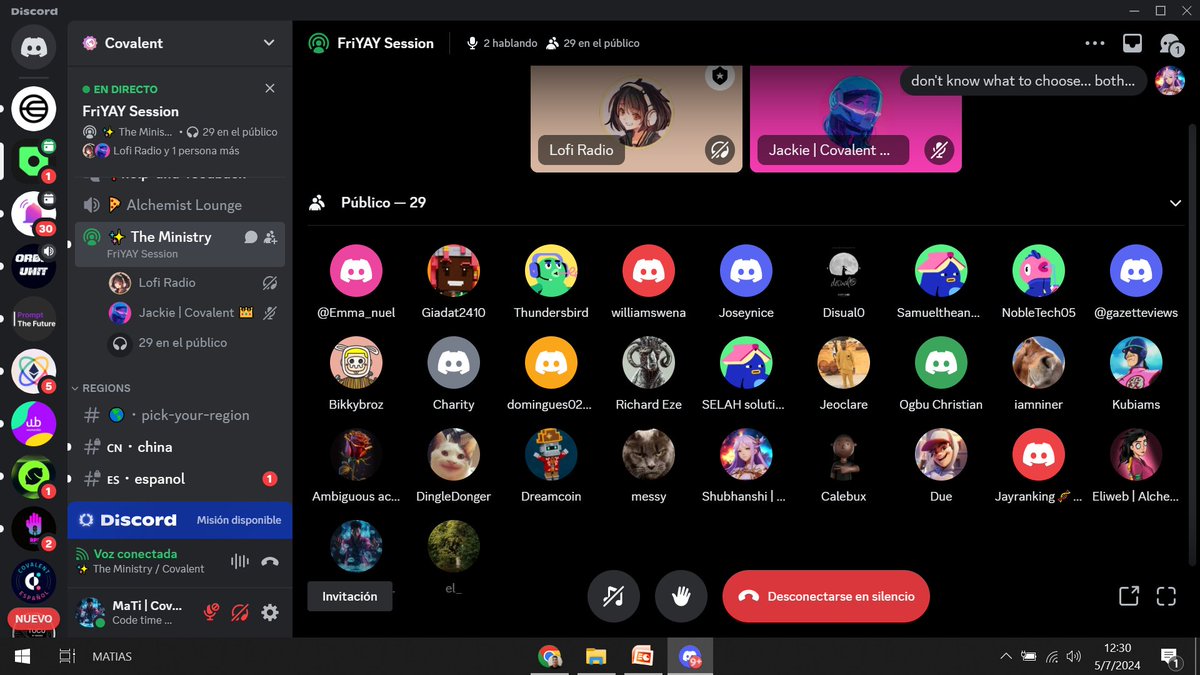Viewport: 1200px width, 675px height.
Task: Click 29 en el público in channel list
Action: click(x=183, y=343)
